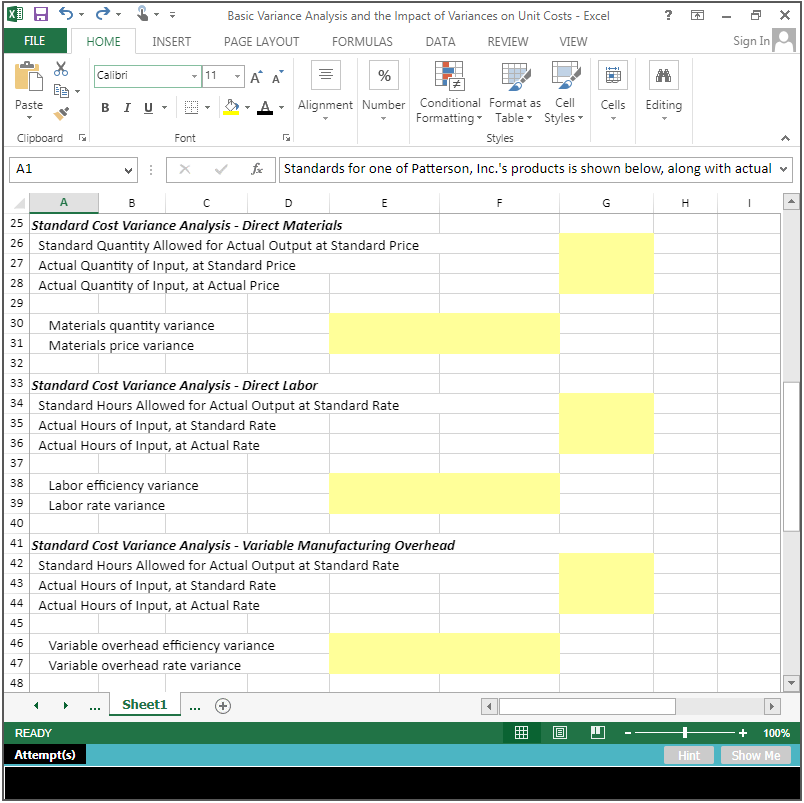804x803 pixels.
Task: Switch to the REVIEW tab
Action: tap(508, 42)
